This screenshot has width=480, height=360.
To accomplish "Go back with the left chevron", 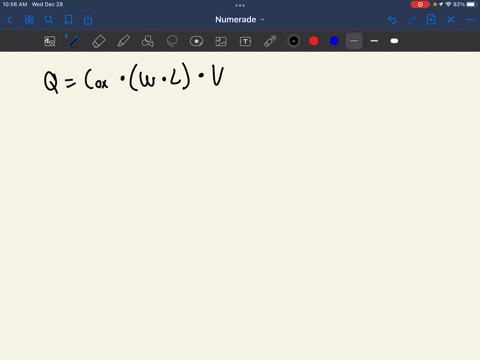I will tap(9, 20).
